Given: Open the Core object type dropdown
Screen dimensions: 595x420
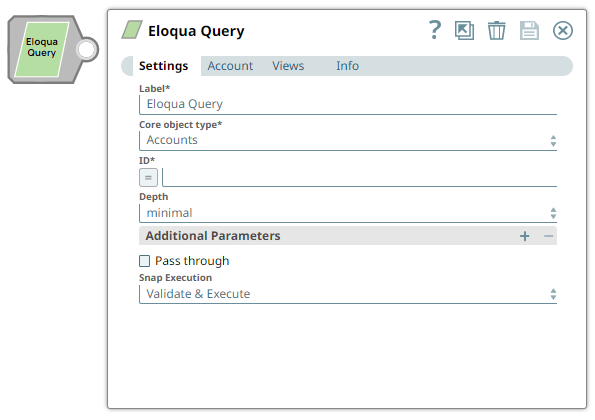Looking at the screenshot, I should [x=348, y=140].
